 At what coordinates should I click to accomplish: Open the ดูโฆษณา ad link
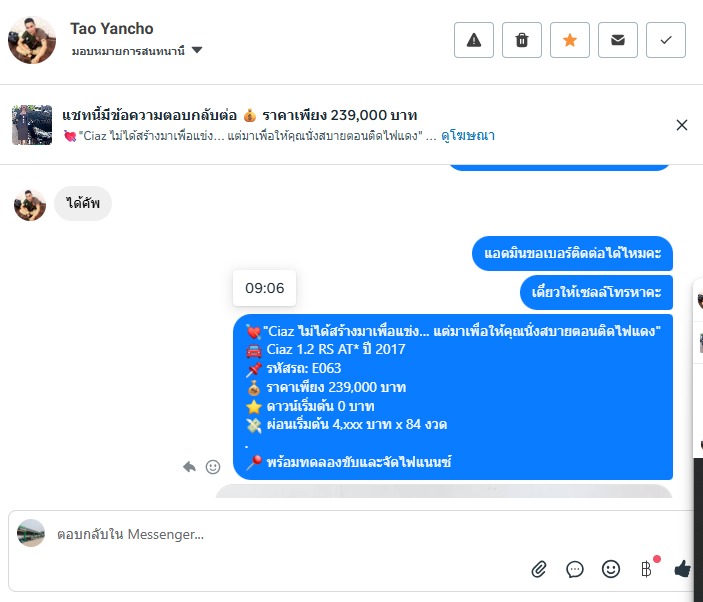click(x=468, y=135)
